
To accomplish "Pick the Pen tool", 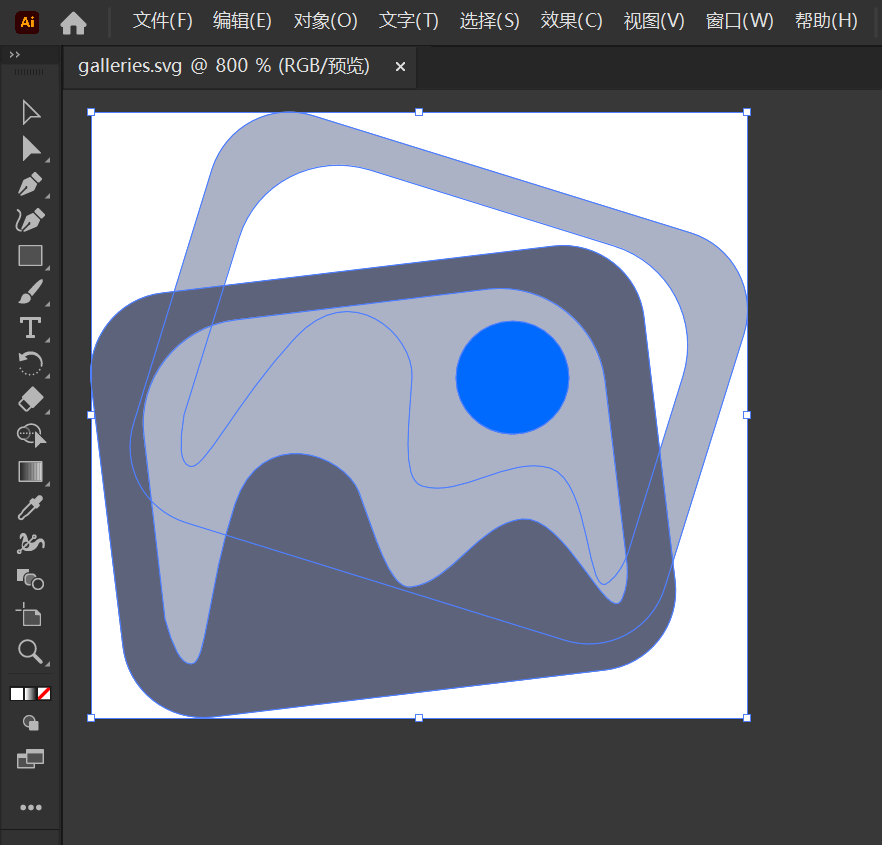I will pos(30,184).
